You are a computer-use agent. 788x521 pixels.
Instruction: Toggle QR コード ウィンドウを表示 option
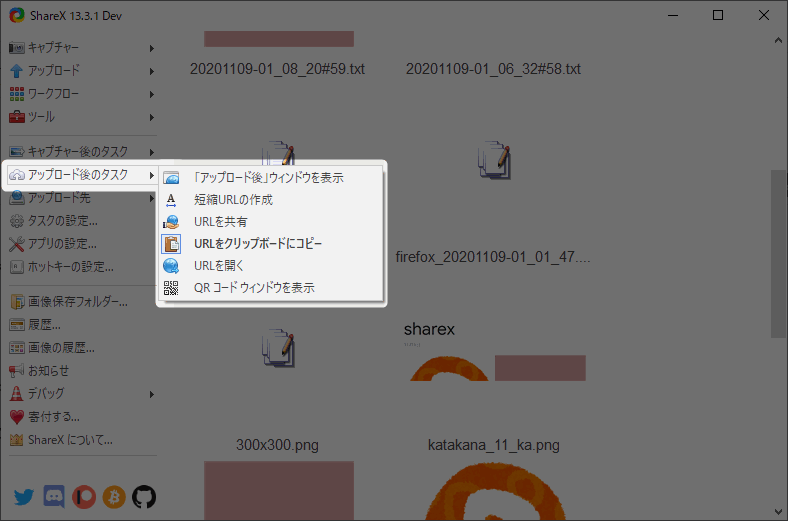click(x=270, y=288)
